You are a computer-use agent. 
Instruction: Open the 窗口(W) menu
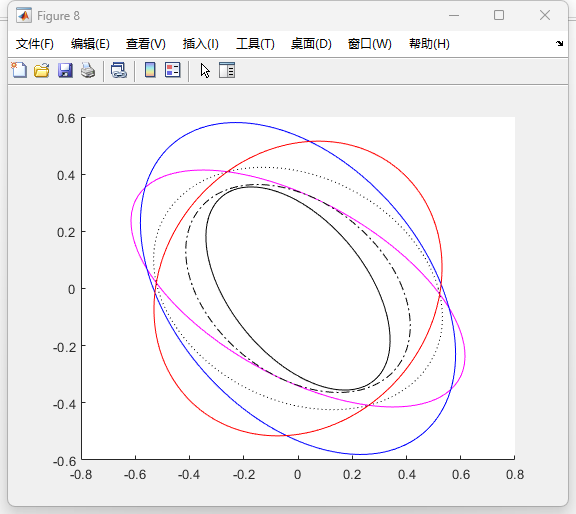(370, 44)
